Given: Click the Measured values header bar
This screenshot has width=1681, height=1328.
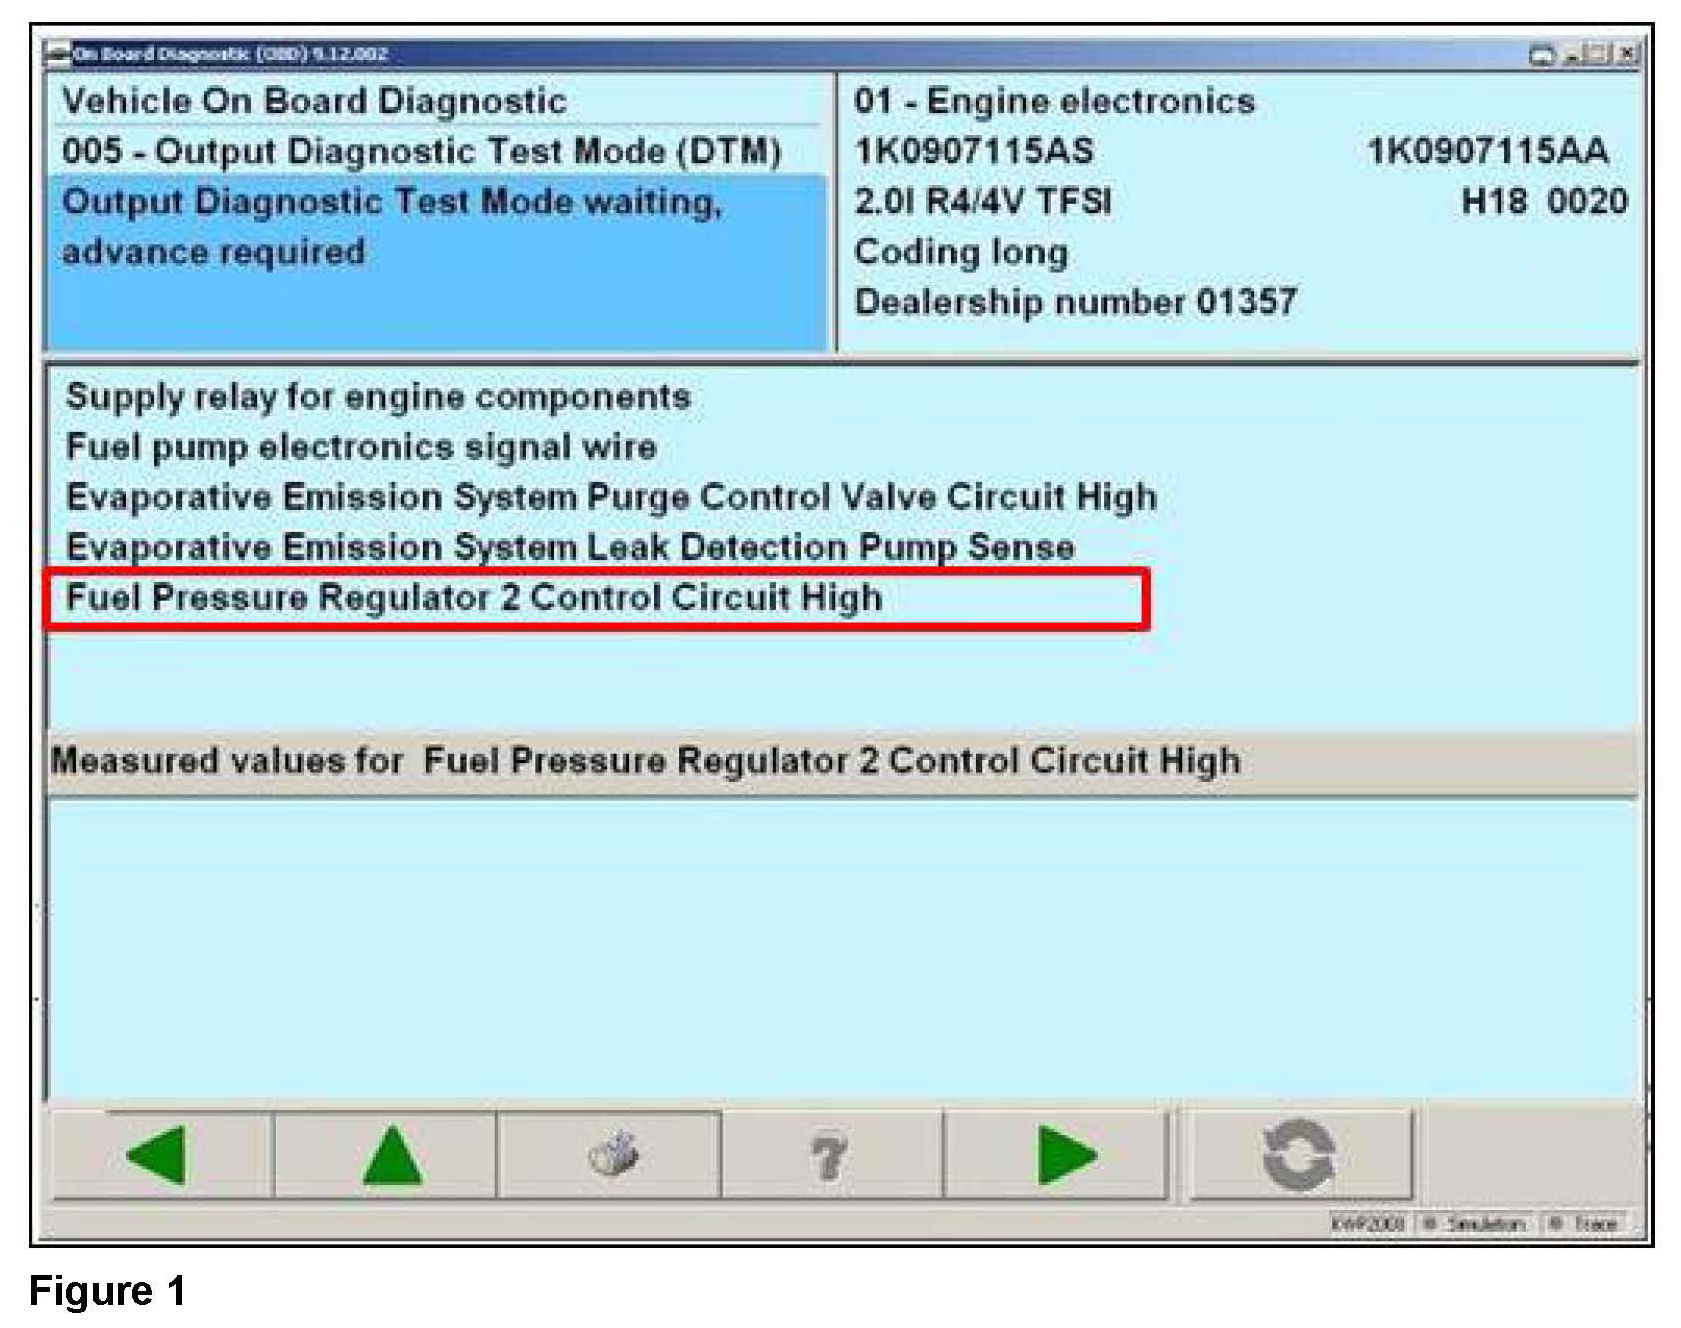Looking at the screenshot, I should 840,761.
